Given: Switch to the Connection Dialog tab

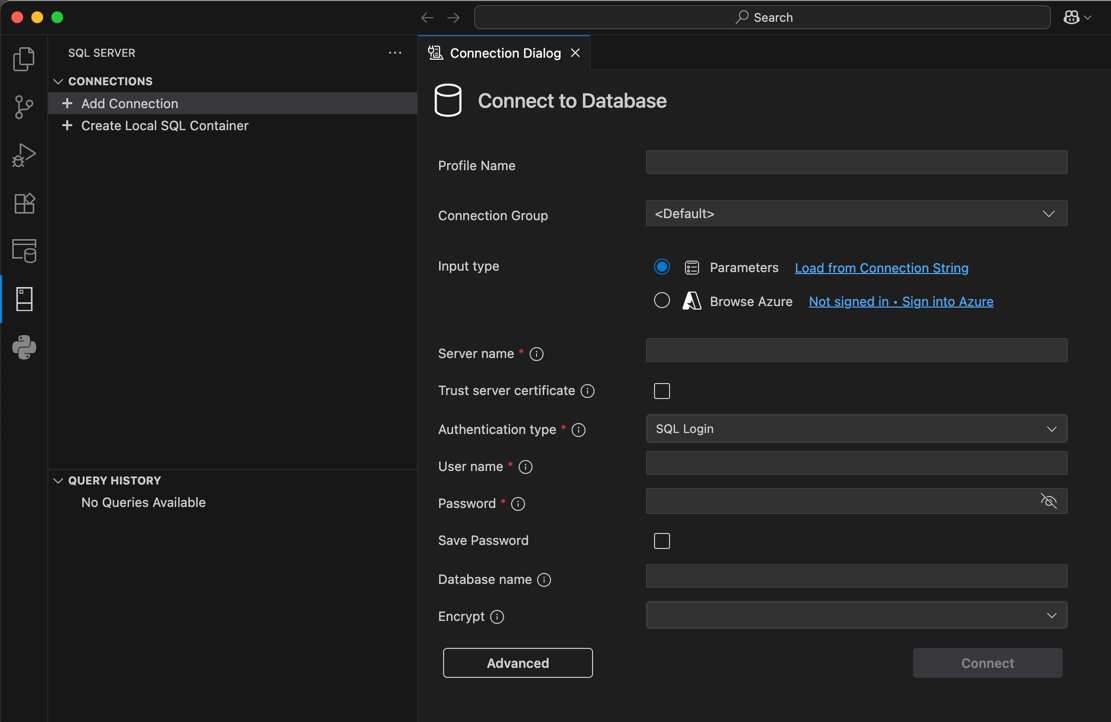Looking at the screenshot, I should 504,53.
